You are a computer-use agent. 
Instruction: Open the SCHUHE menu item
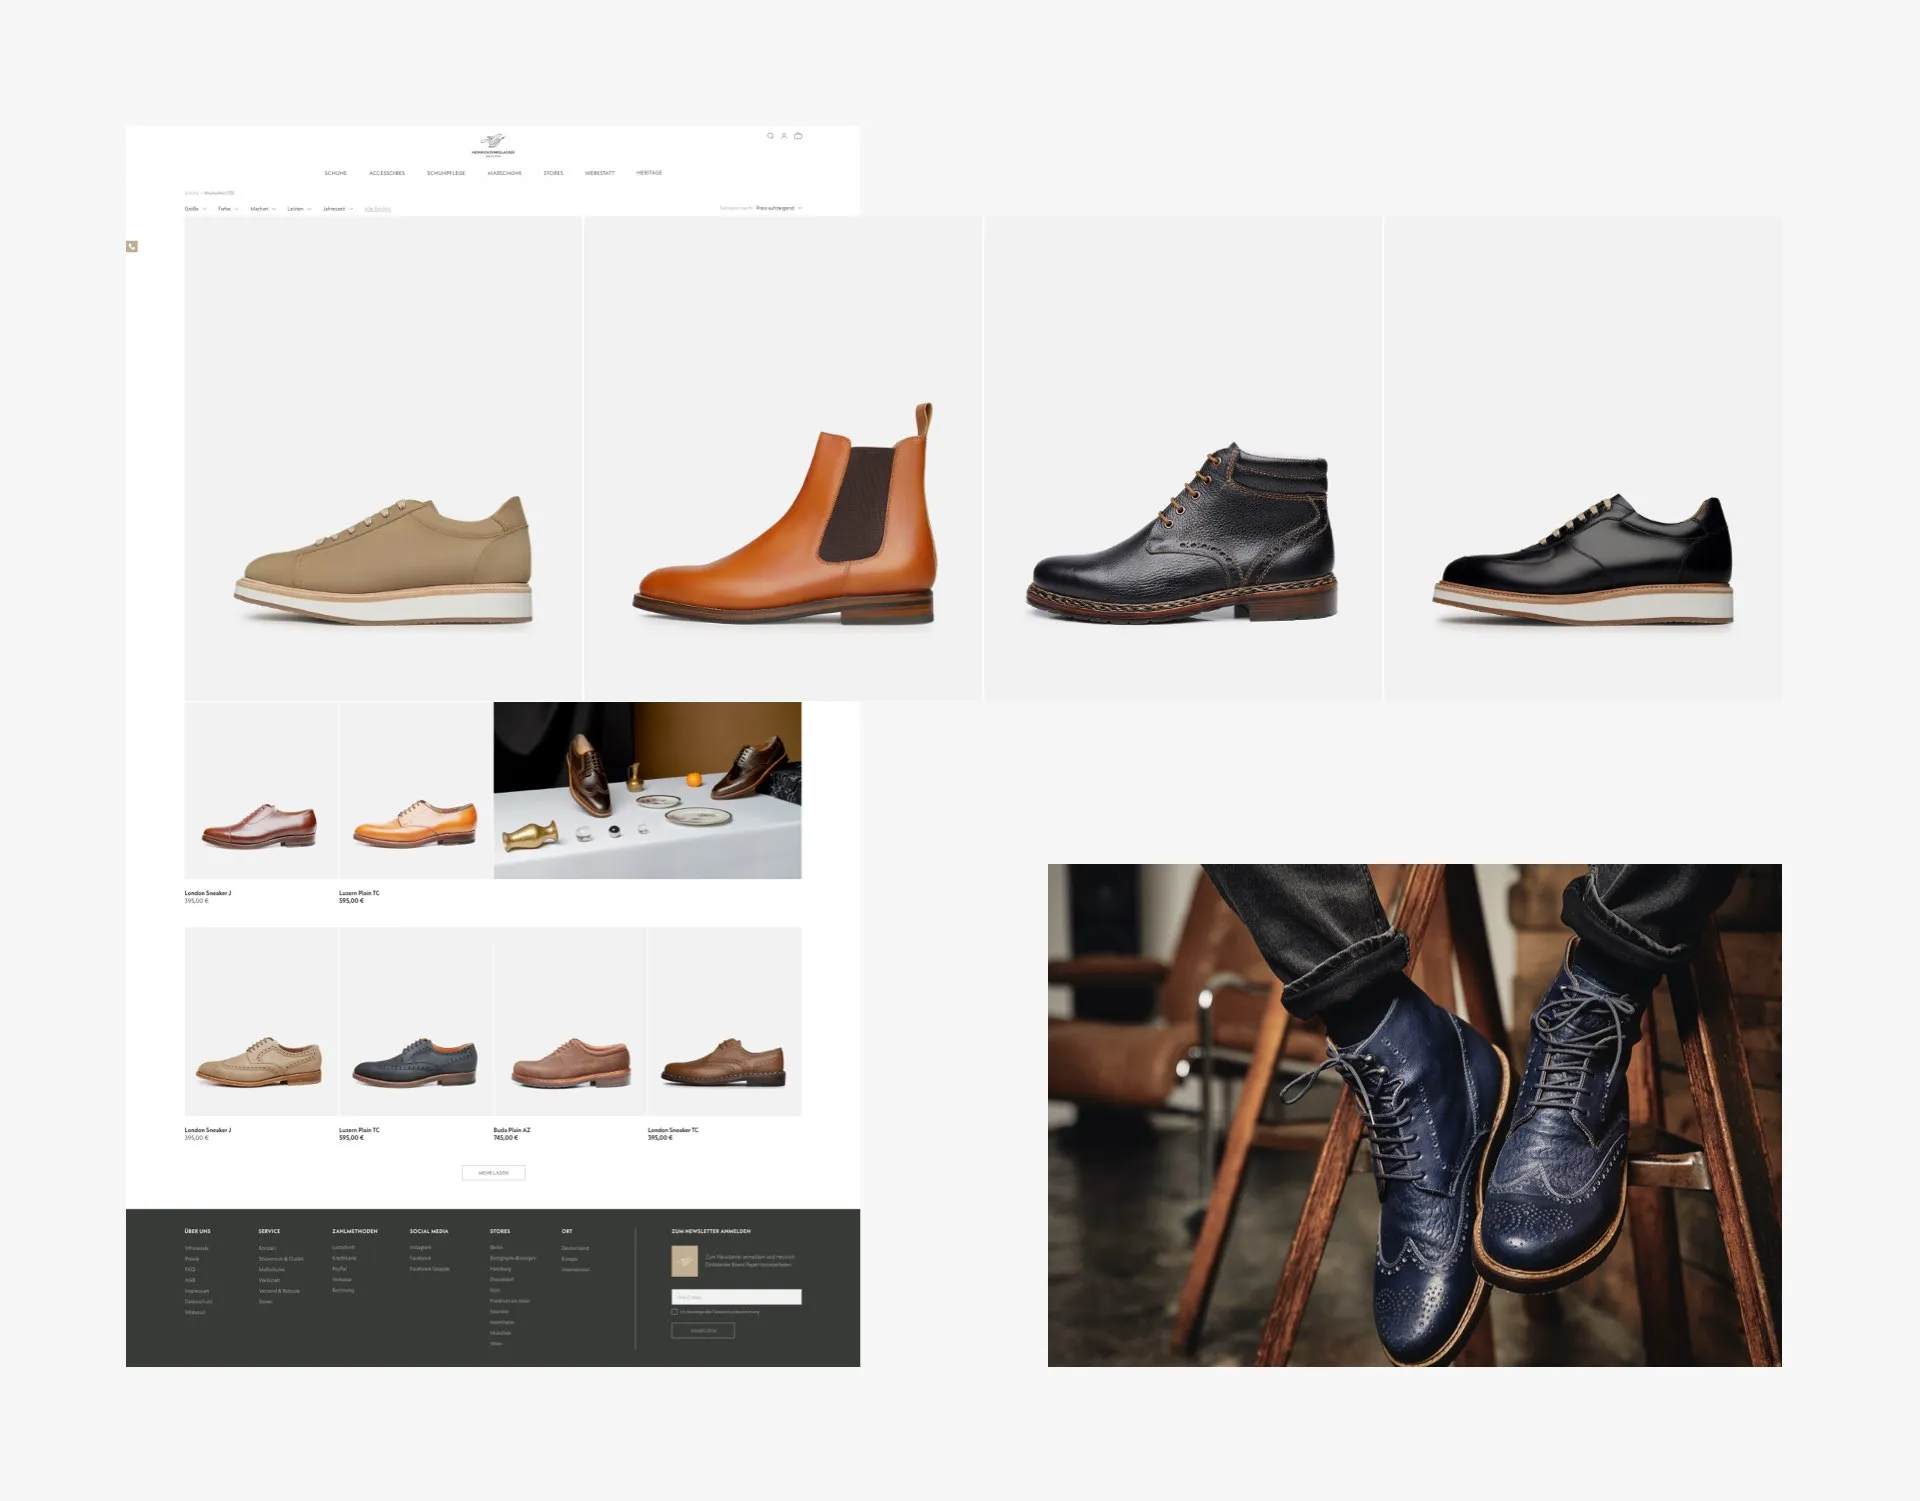click(x=336, y=173)
